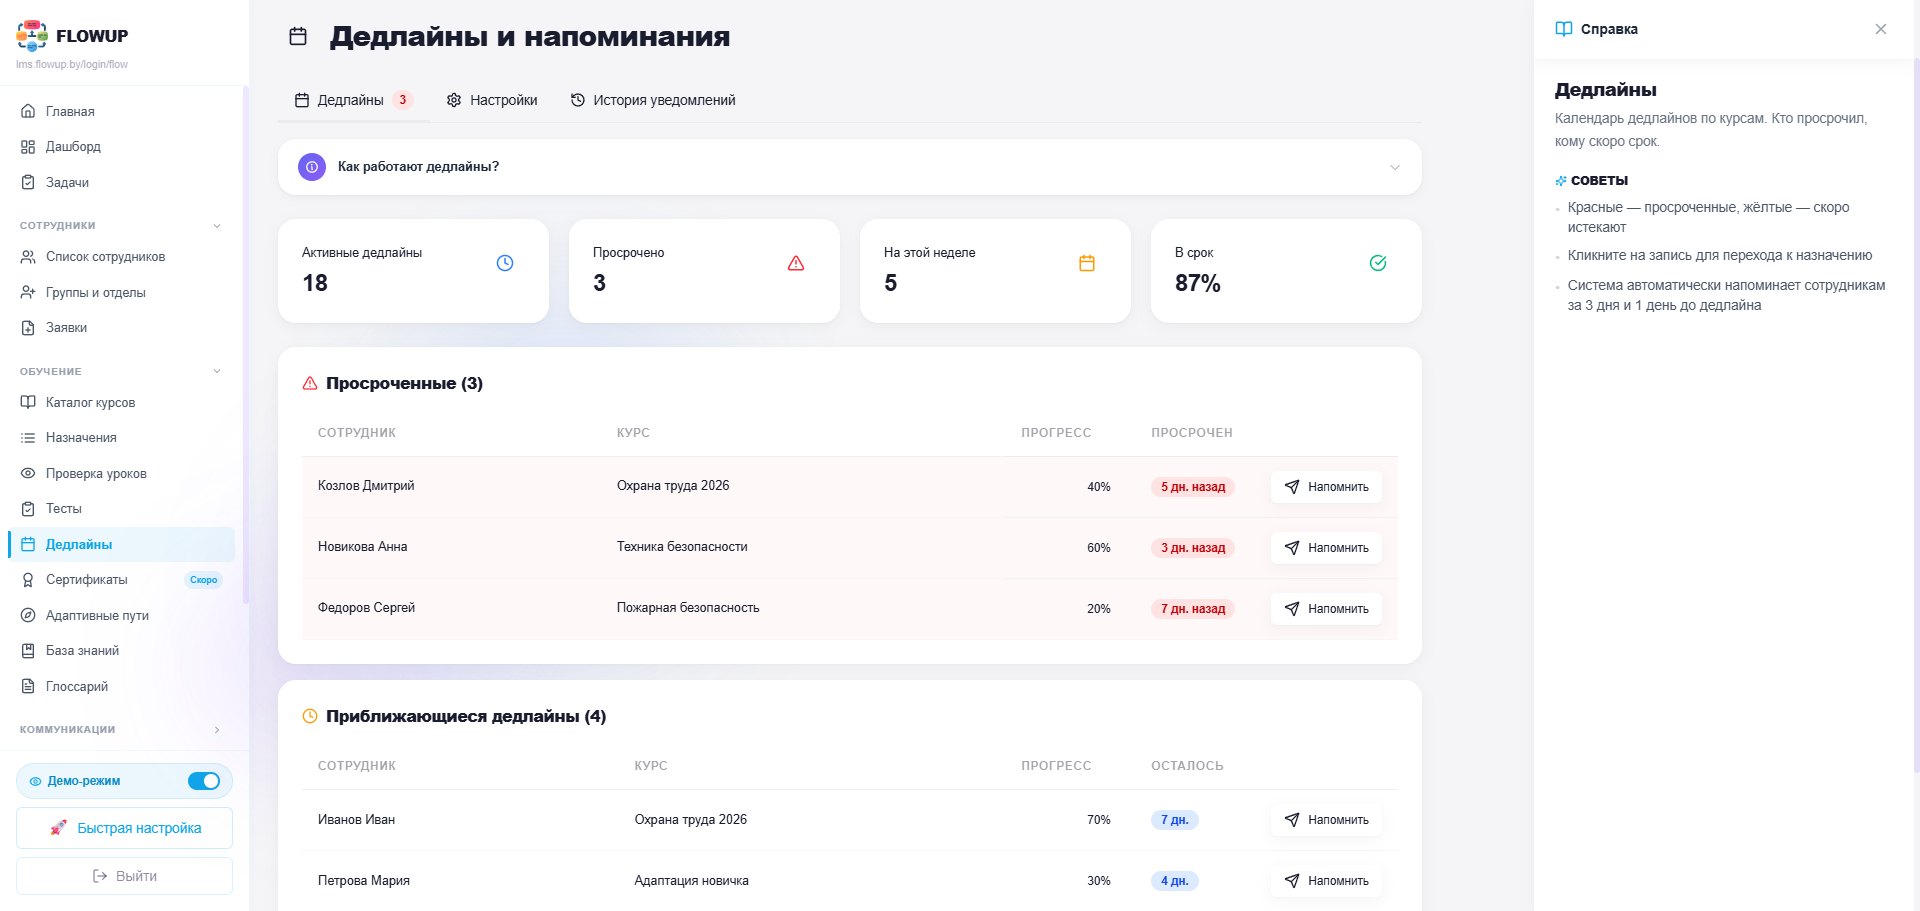This screenshot has height=911, width=1920.
Task: Click the Техника безопасности course cell
Action: point(682,547)
